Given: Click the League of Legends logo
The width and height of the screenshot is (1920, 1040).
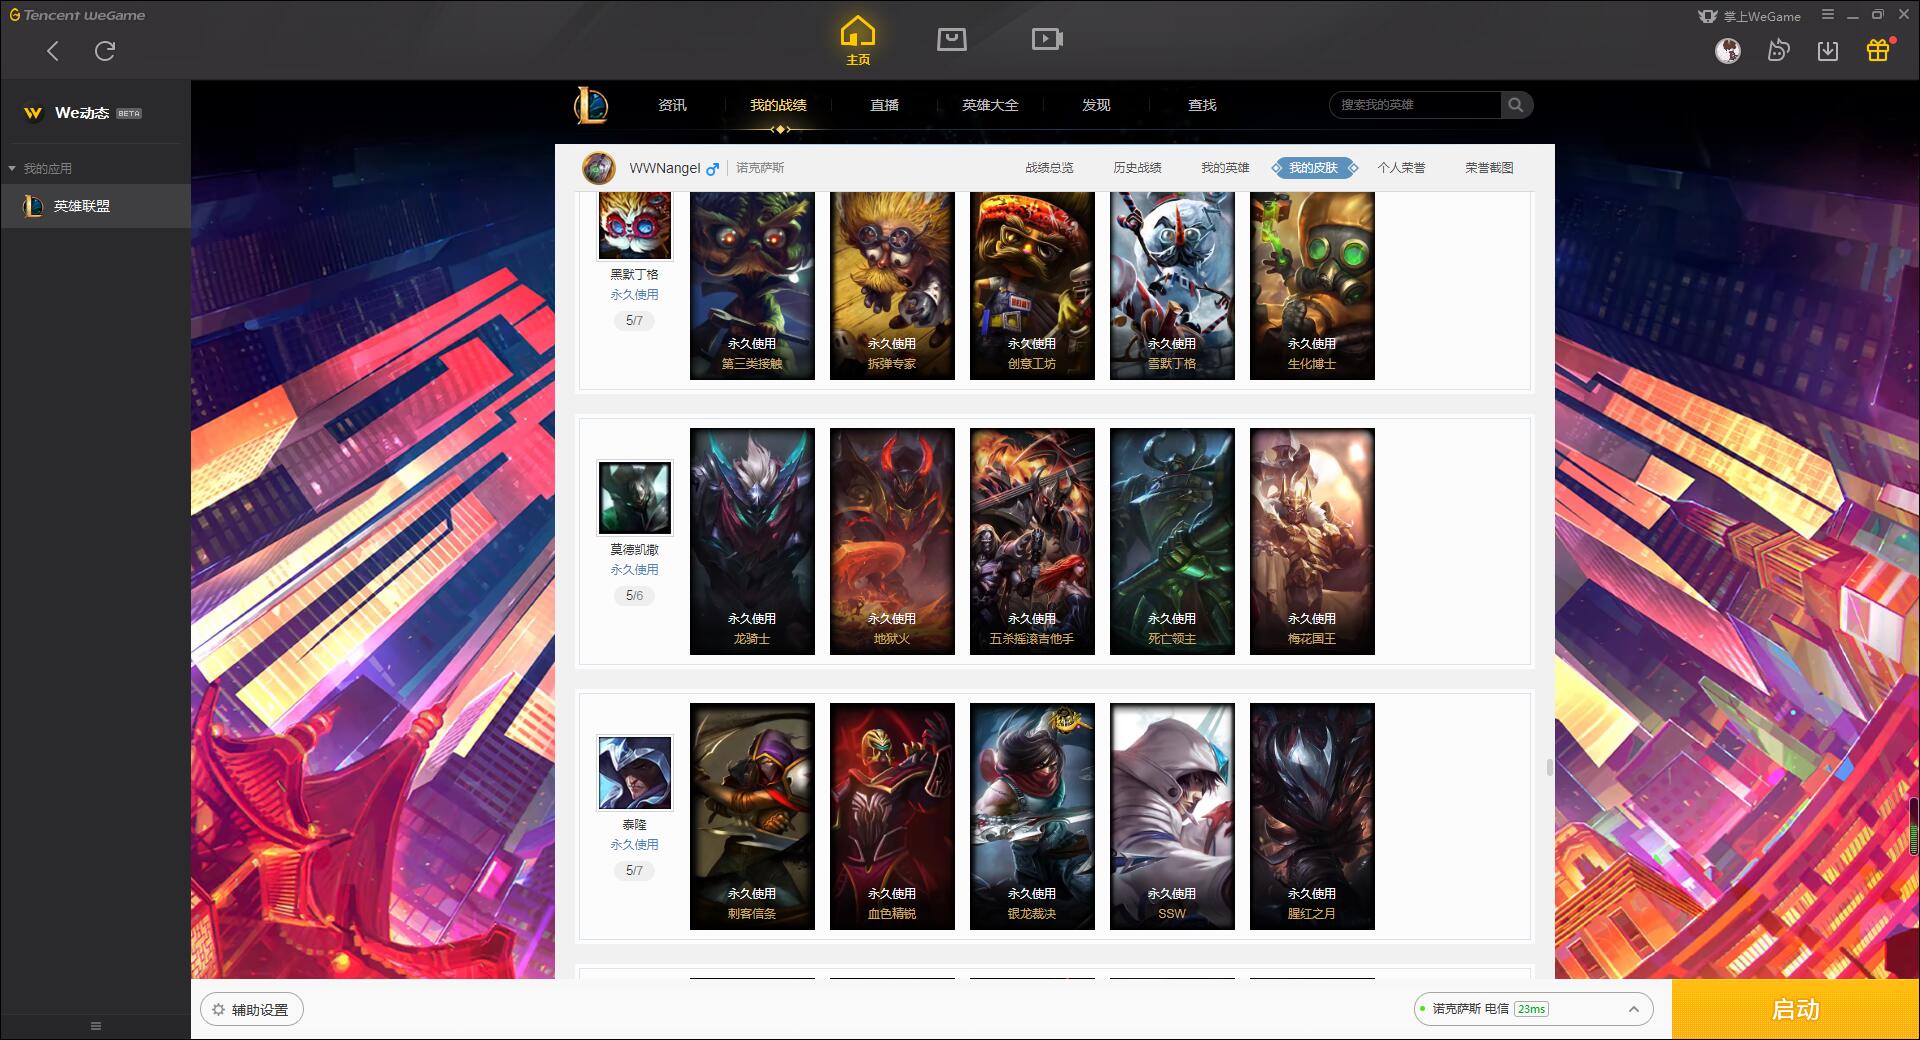Looking at the screenshot, I should tap(591, 105).
